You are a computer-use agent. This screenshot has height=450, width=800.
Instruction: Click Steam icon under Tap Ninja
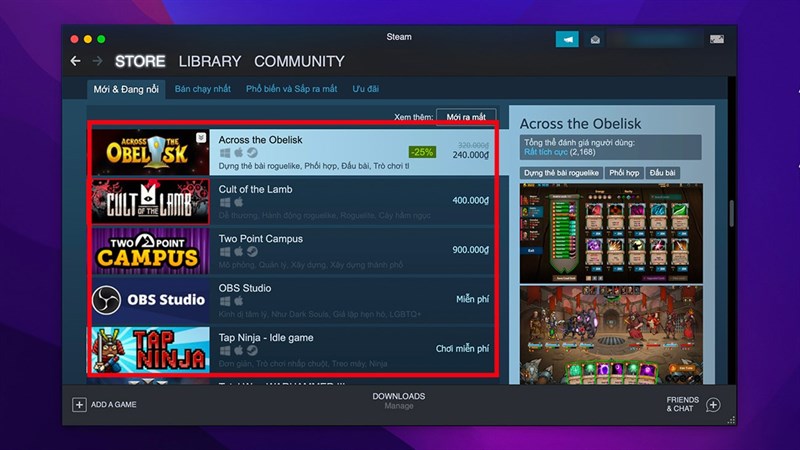(252, 351)
